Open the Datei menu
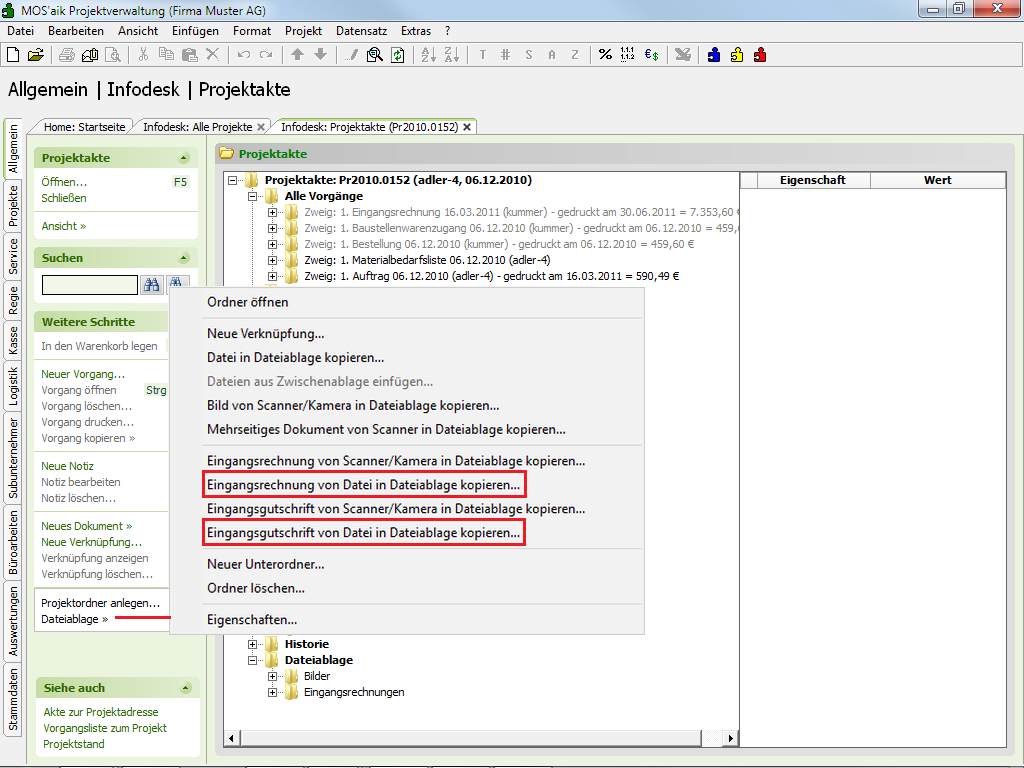The width and height of the screenshot is (1024, 768). pyautogui.click(x=20, y=31)
